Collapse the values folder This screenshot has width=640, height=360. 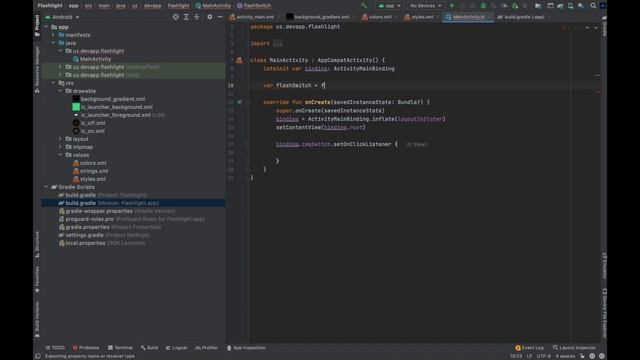pos(61,155)
